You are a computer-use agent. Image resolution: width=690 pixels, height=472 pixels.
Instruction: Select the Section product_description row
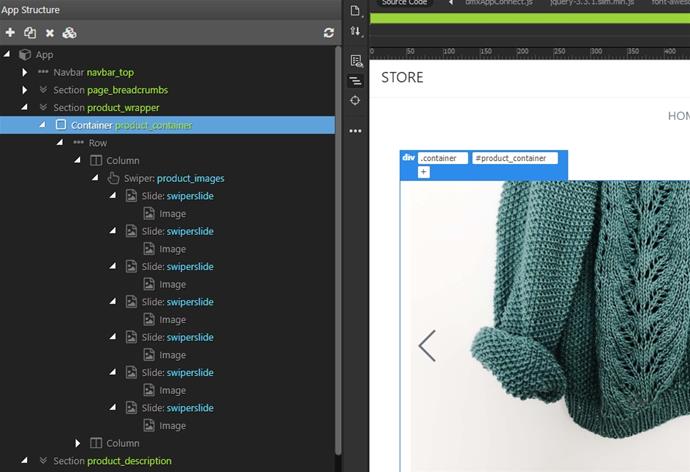pos(167,461)
